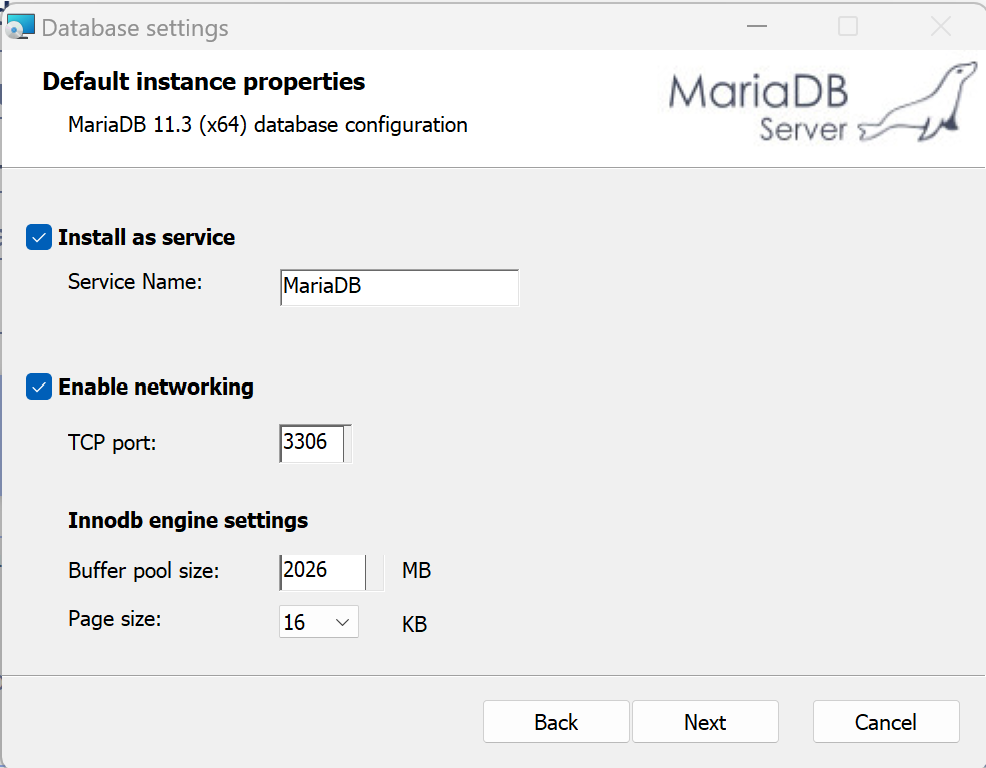Click the Service Name input field
The height and width of the screenshot is (768, 986).
399,287
